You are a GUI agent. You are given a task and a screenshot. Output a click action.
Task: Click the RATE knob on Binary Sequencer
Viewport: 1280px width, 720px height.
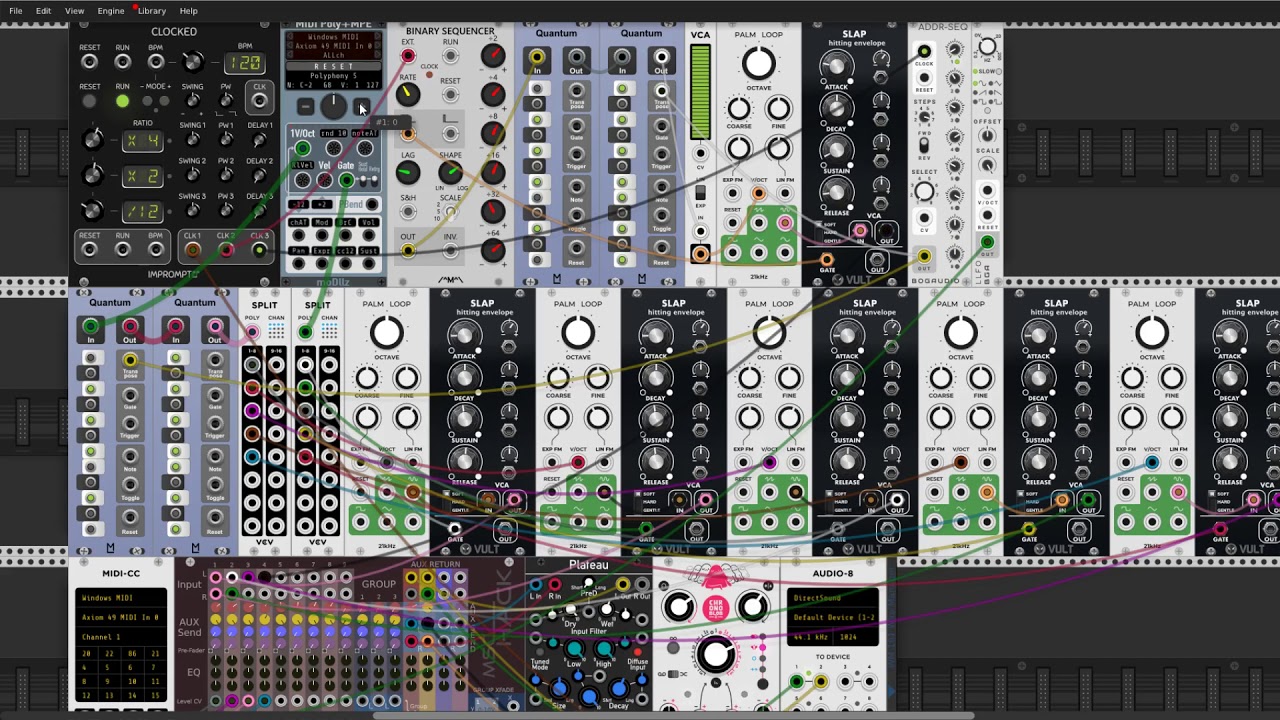[408, 95]
